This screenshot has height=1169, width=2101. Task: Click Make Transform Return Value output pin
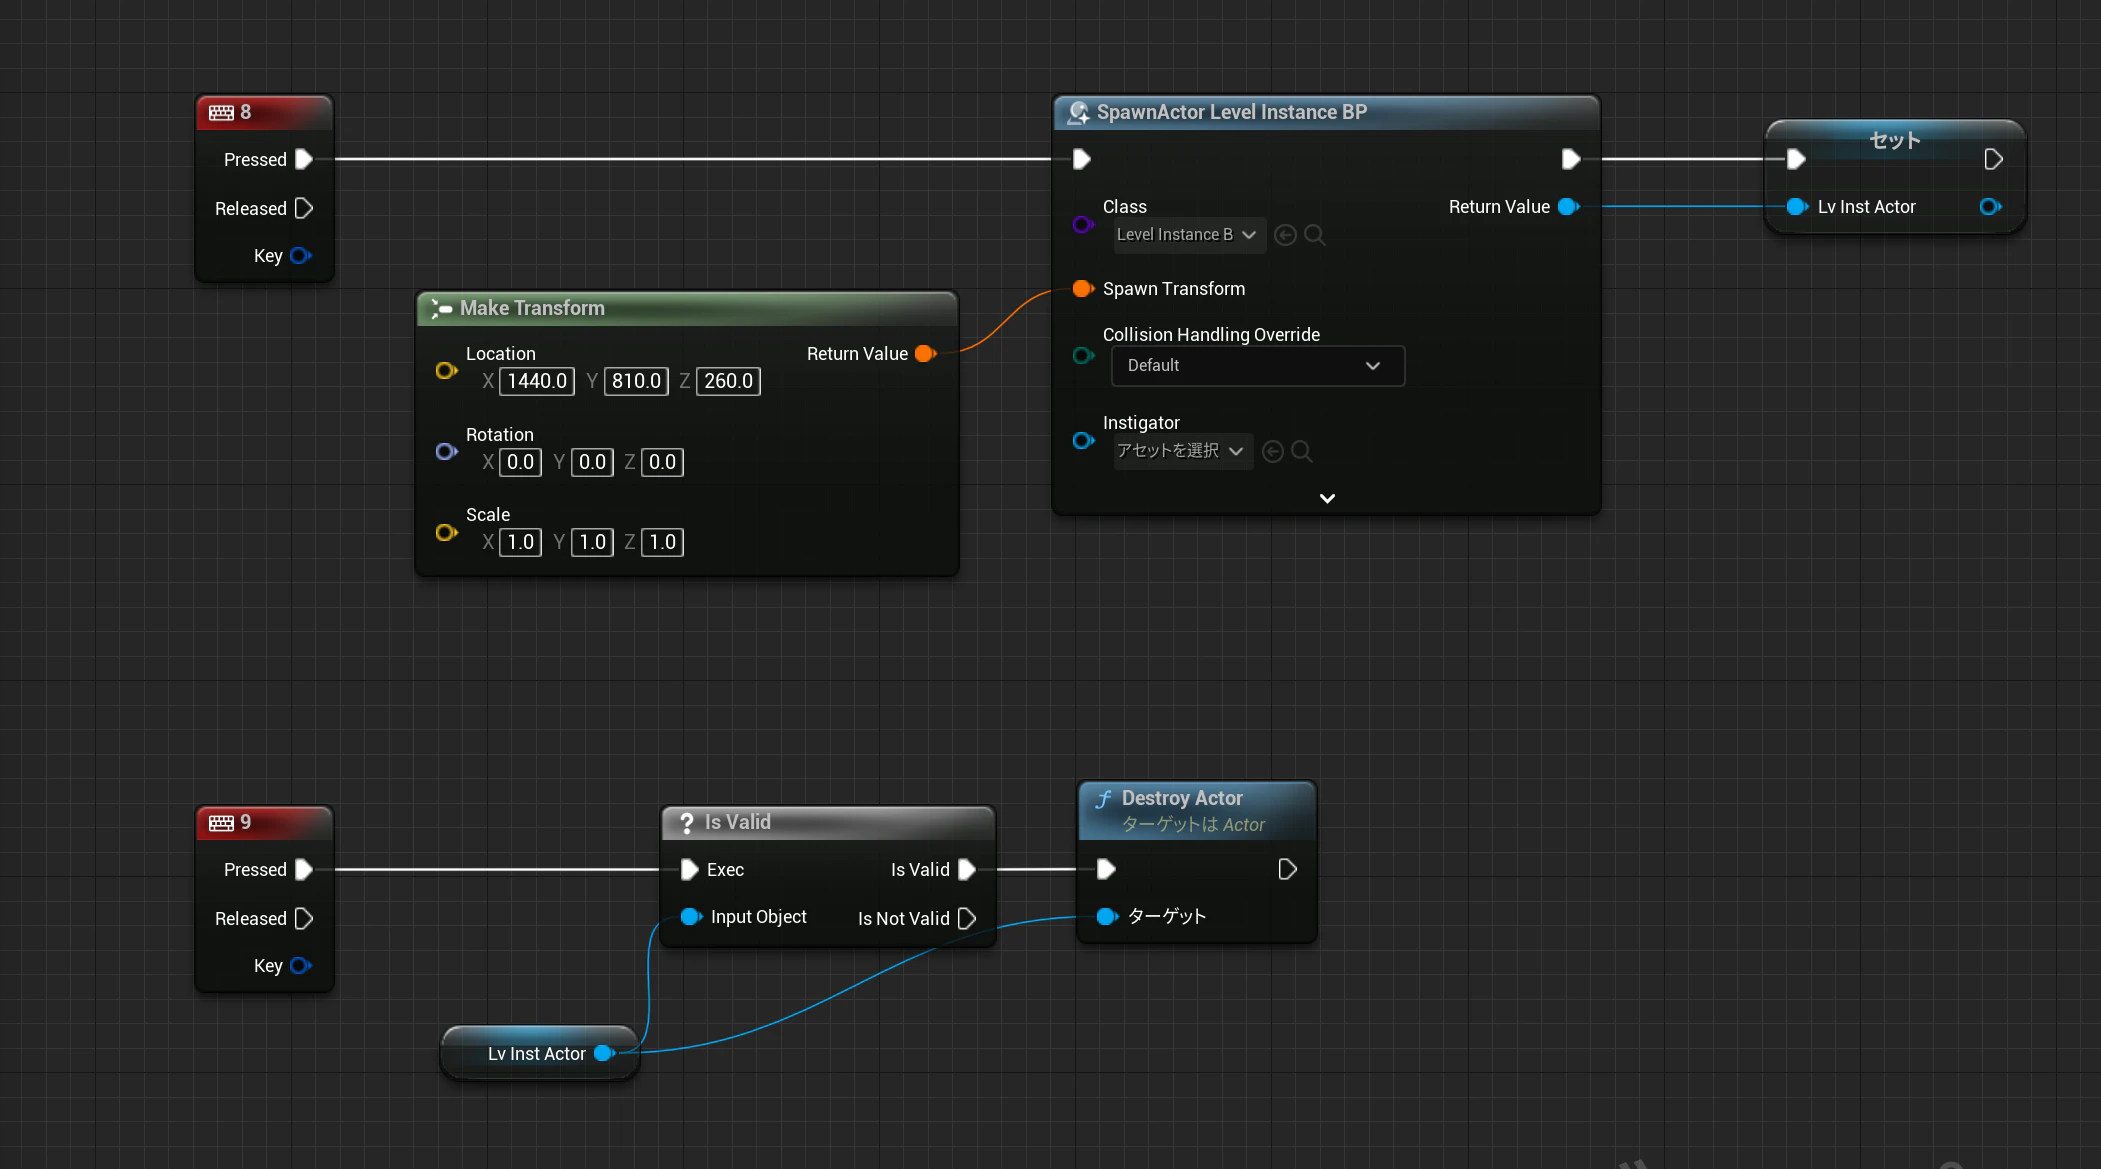[x=925, y=353]
